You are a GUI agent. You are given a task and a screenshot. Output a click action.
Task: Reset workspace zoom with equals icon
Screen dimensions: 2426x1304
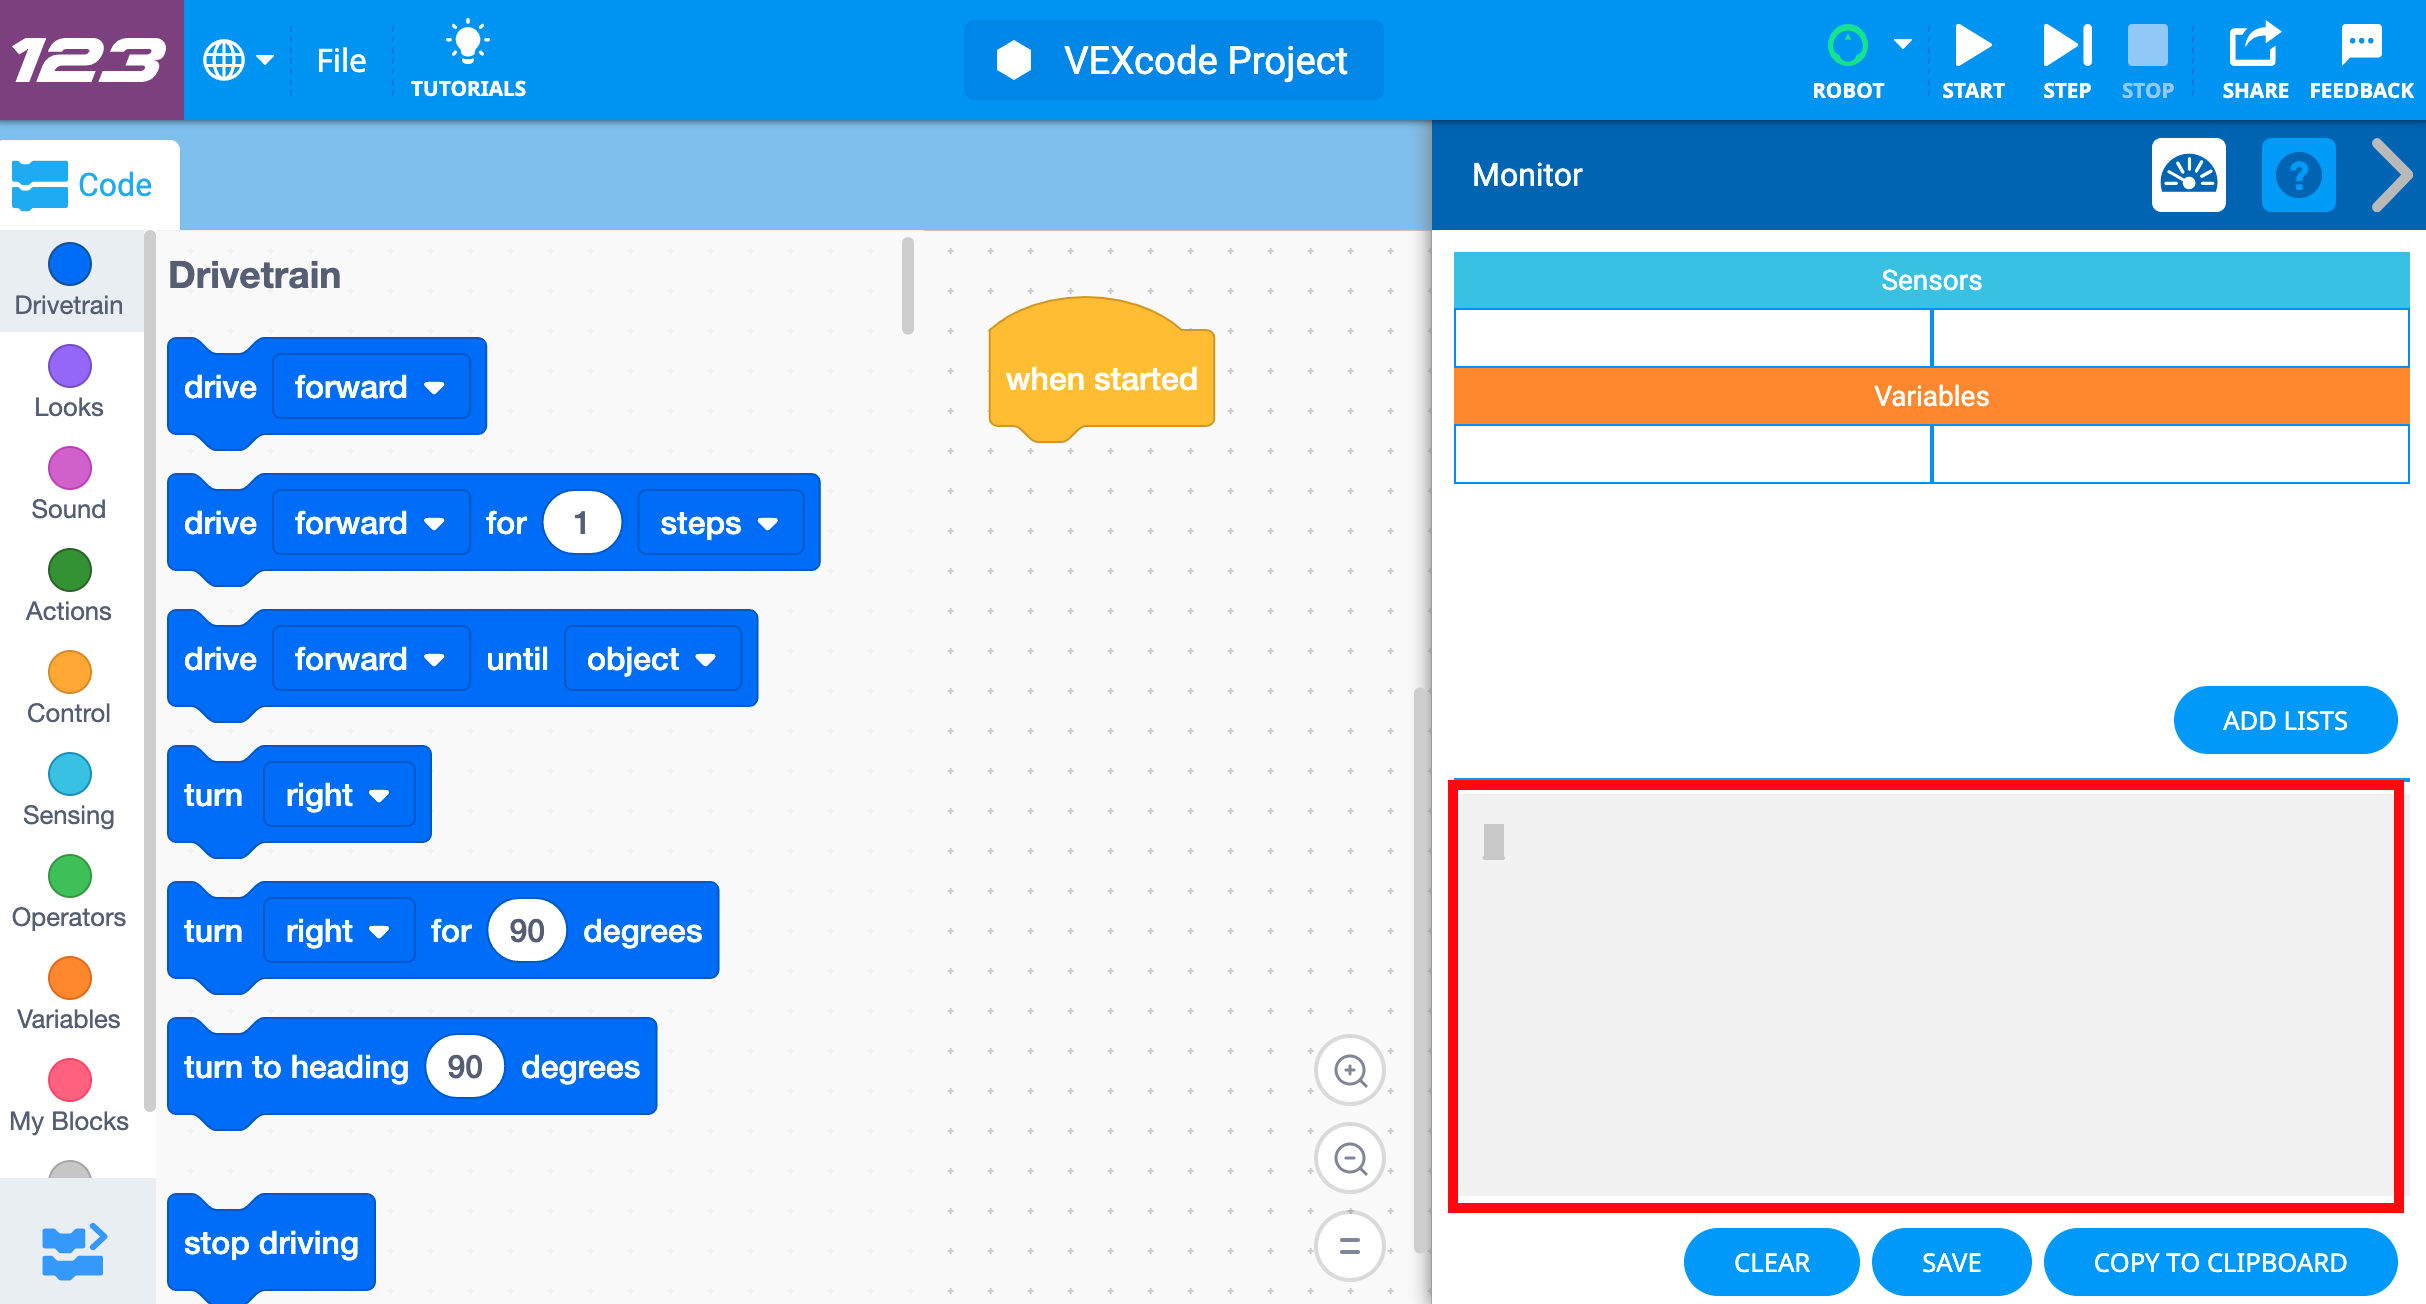(1350, 1246)
